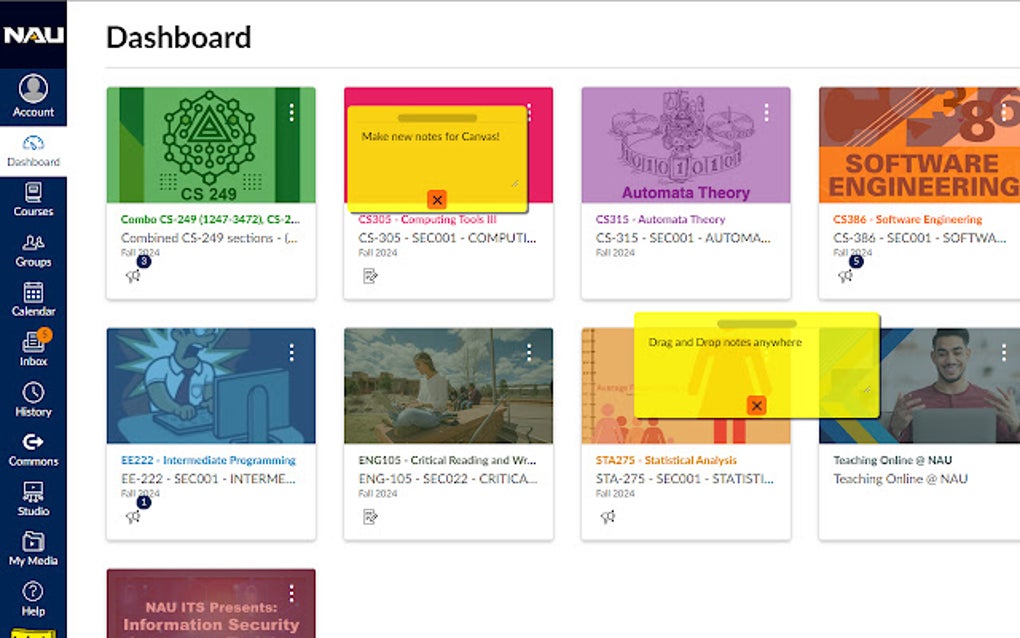Open the CS386 - Software Engineering link
The width and height of the screenshot is (1020, 638).
pyautogui.click(x=907, y=219)
